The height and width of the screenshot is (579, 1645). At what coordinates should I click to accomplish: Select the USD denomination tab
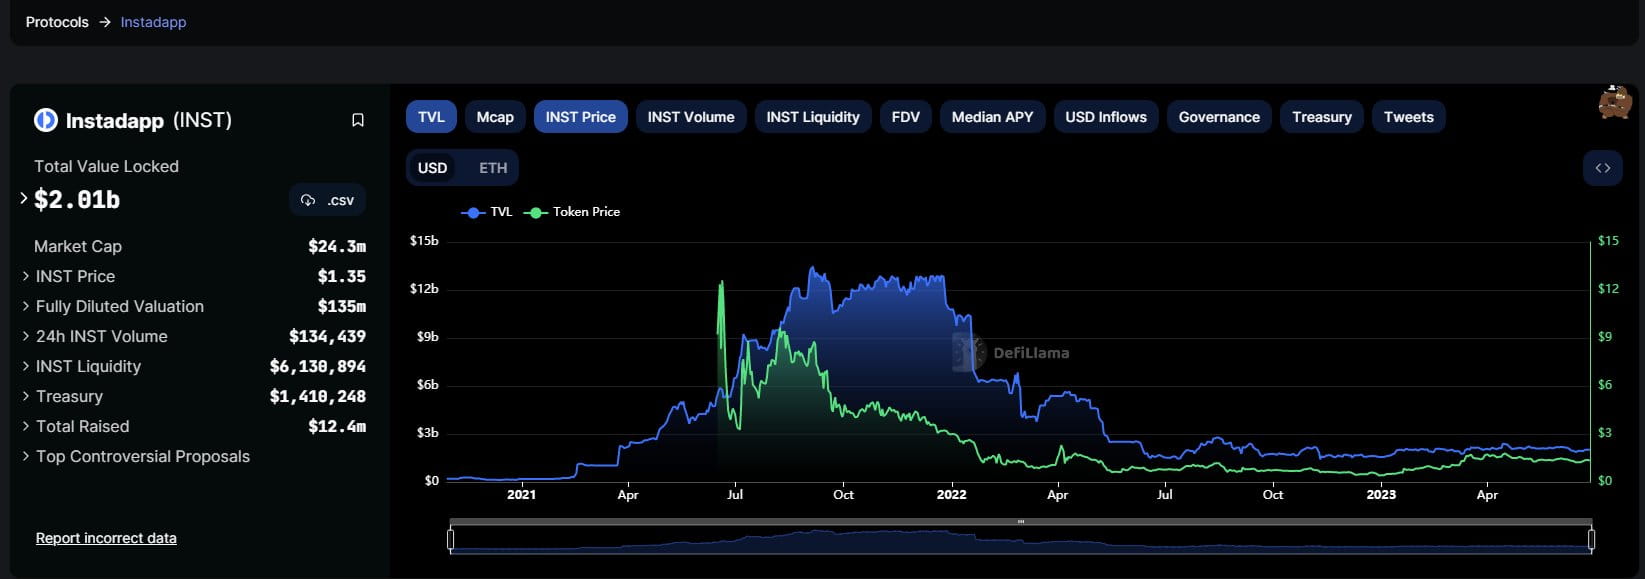coord(432,168)
